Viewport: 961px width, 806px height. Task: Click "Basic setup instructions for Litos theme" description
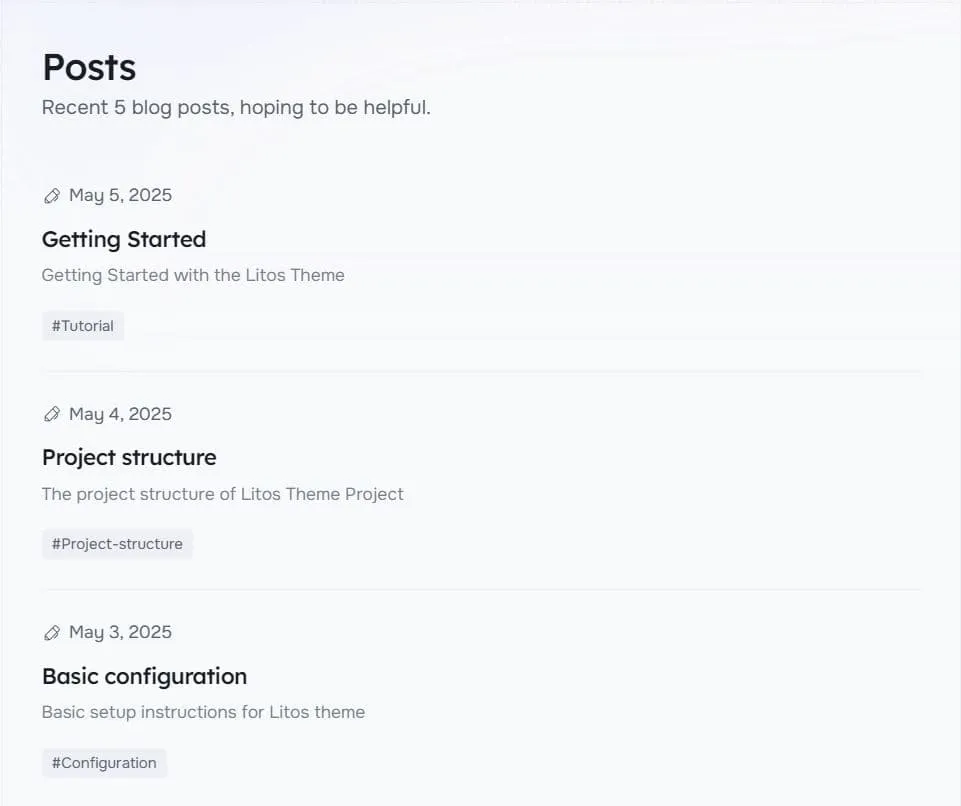pyautogui.click(x=203, y=712)
